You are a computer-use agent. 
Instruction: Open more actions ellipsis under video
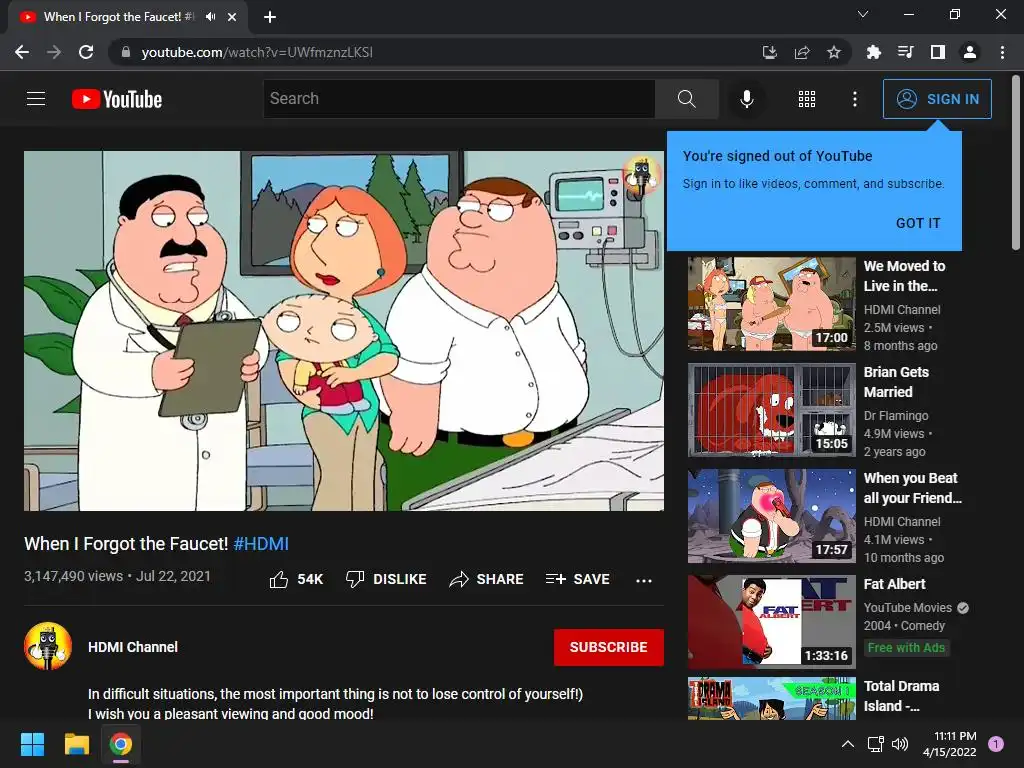pyautogui.click(x=644, y=580)
